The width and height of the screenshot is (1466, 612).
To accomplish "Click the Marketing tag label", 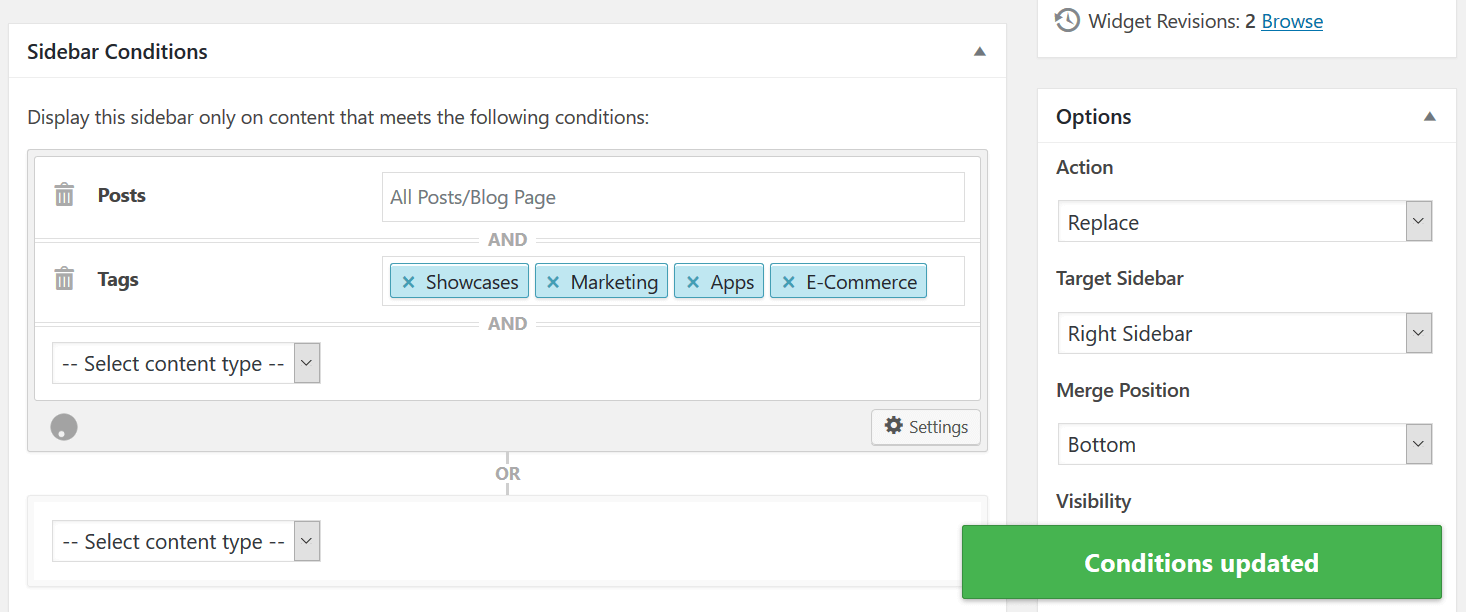I will point(614,282).
